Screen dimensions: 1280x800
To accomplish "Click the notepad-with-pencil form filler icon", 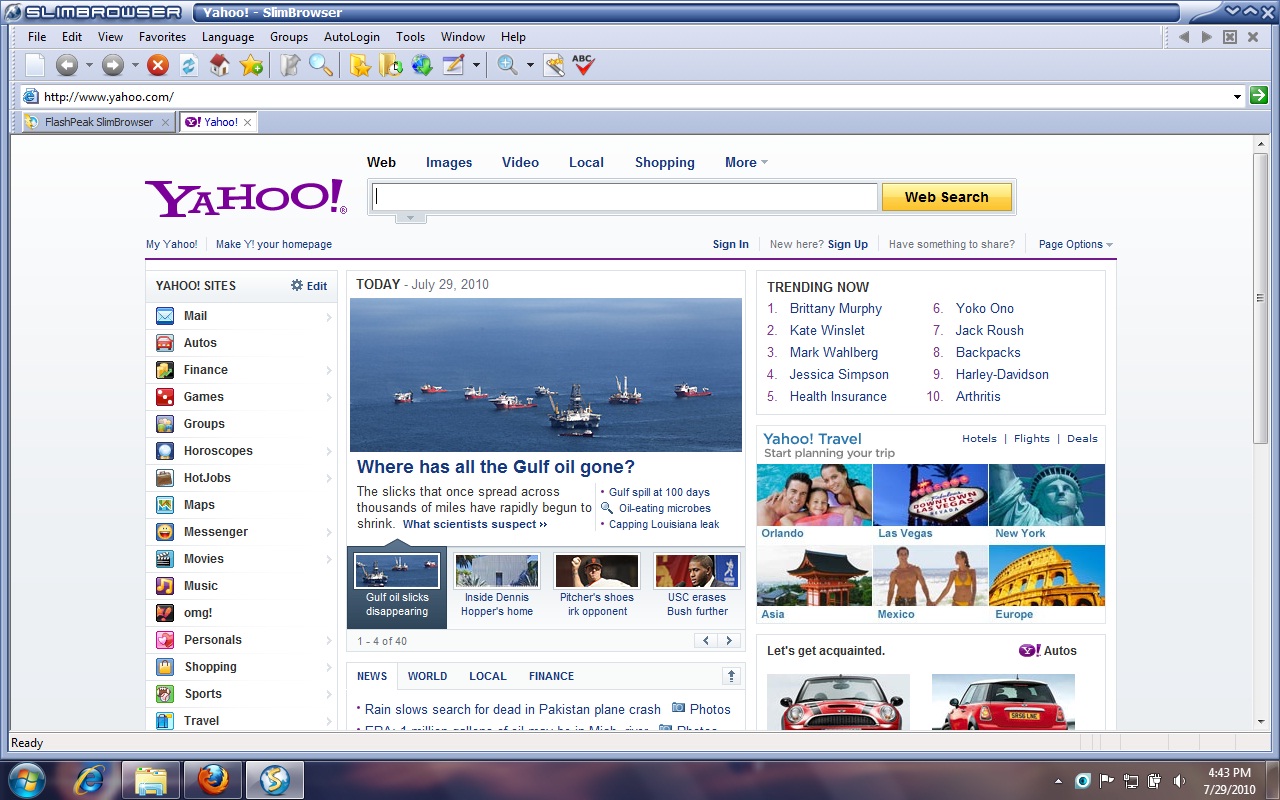I will 453,65.
